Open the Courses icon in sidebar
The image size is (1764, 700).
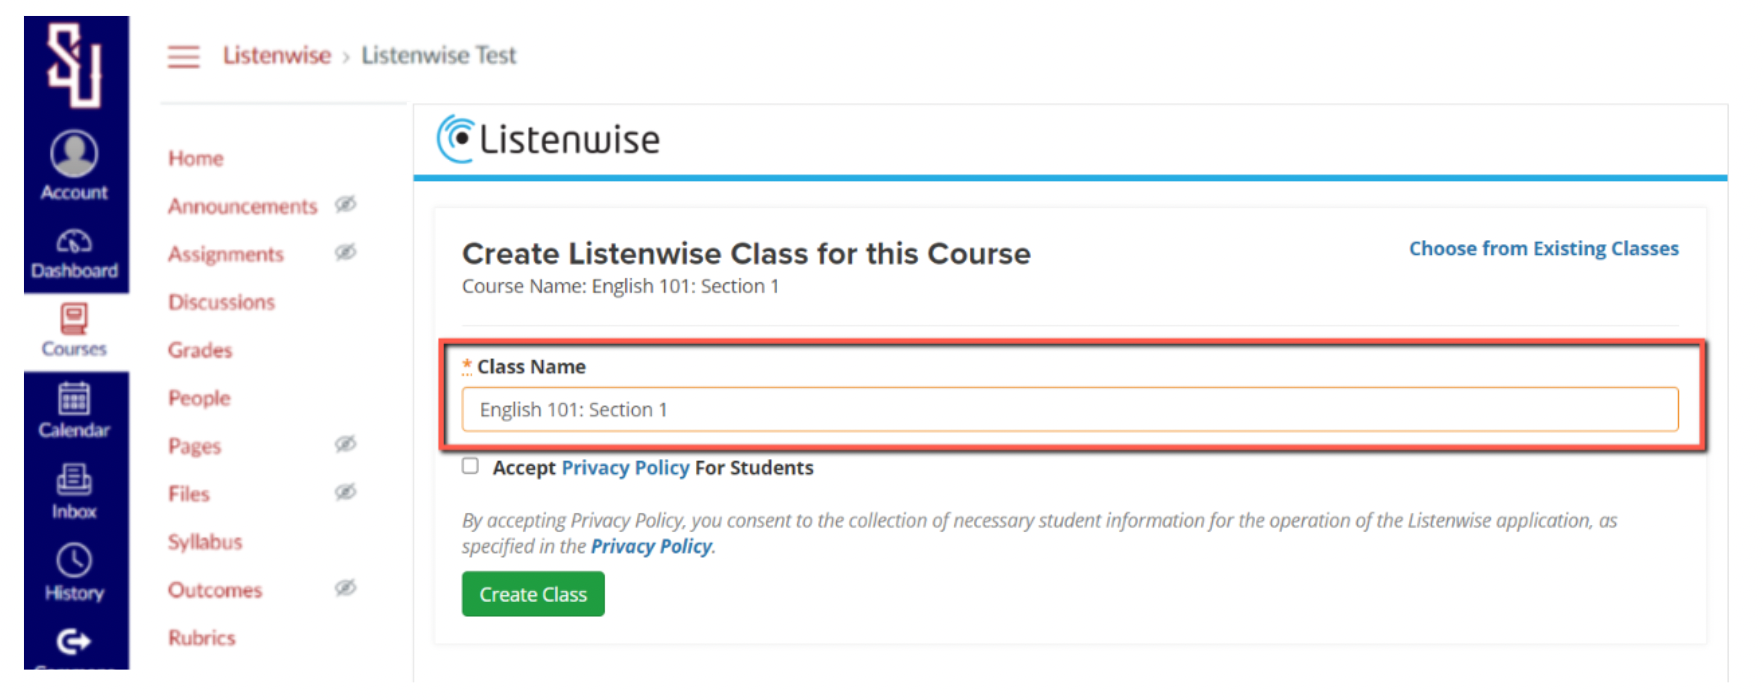pyautogui.click(x=74, y=319)
